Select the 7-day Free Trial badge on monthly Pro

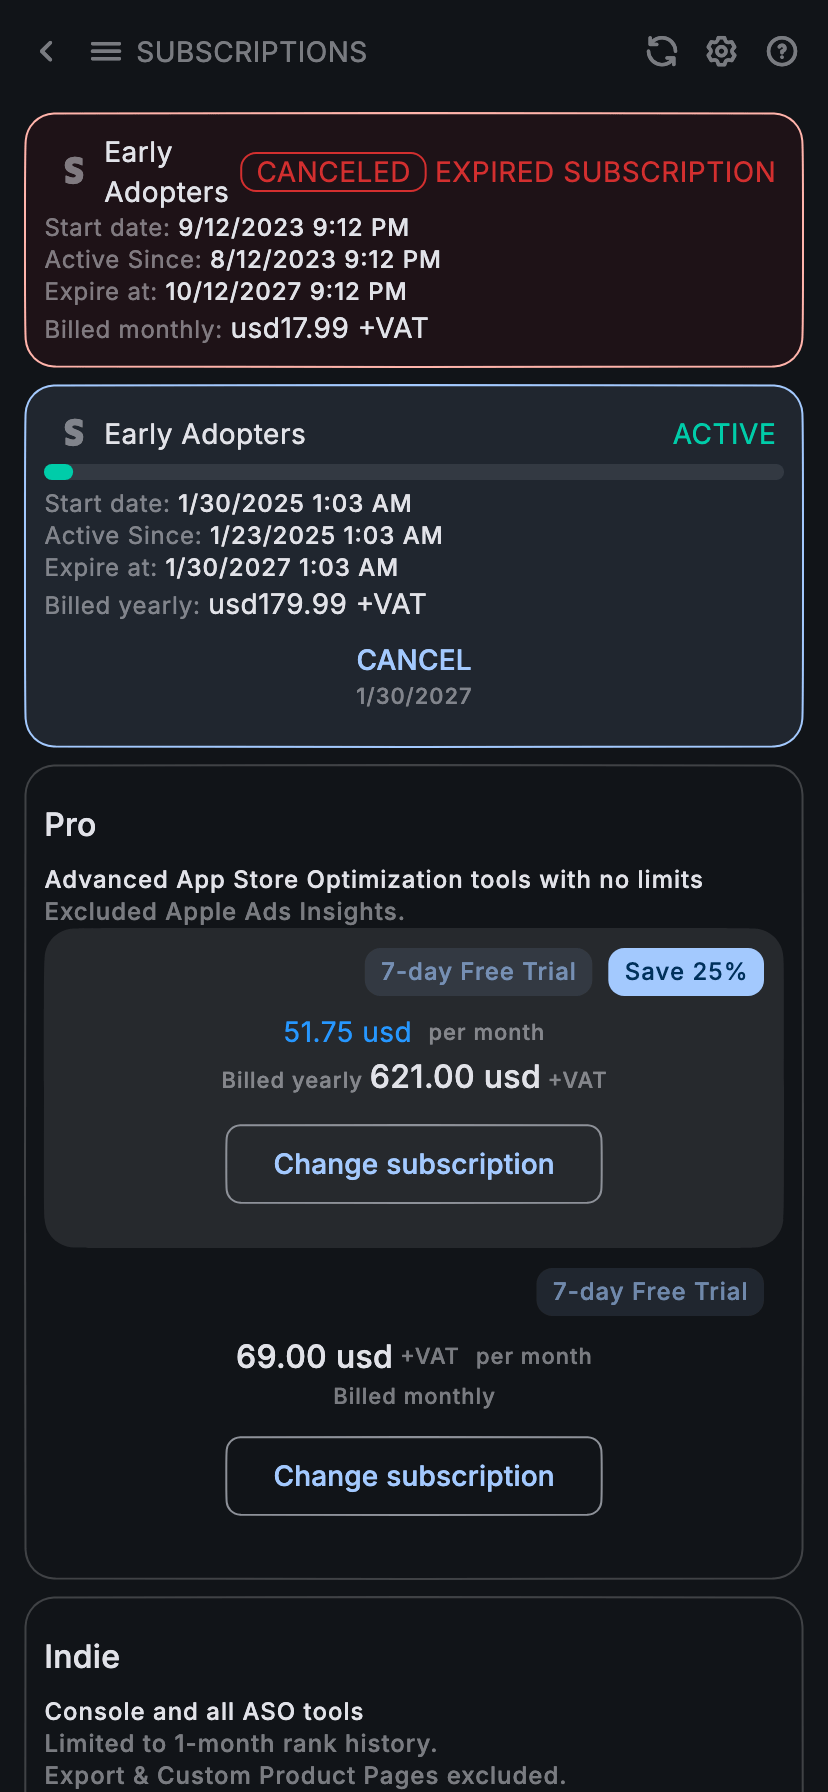click(649, 1291)
